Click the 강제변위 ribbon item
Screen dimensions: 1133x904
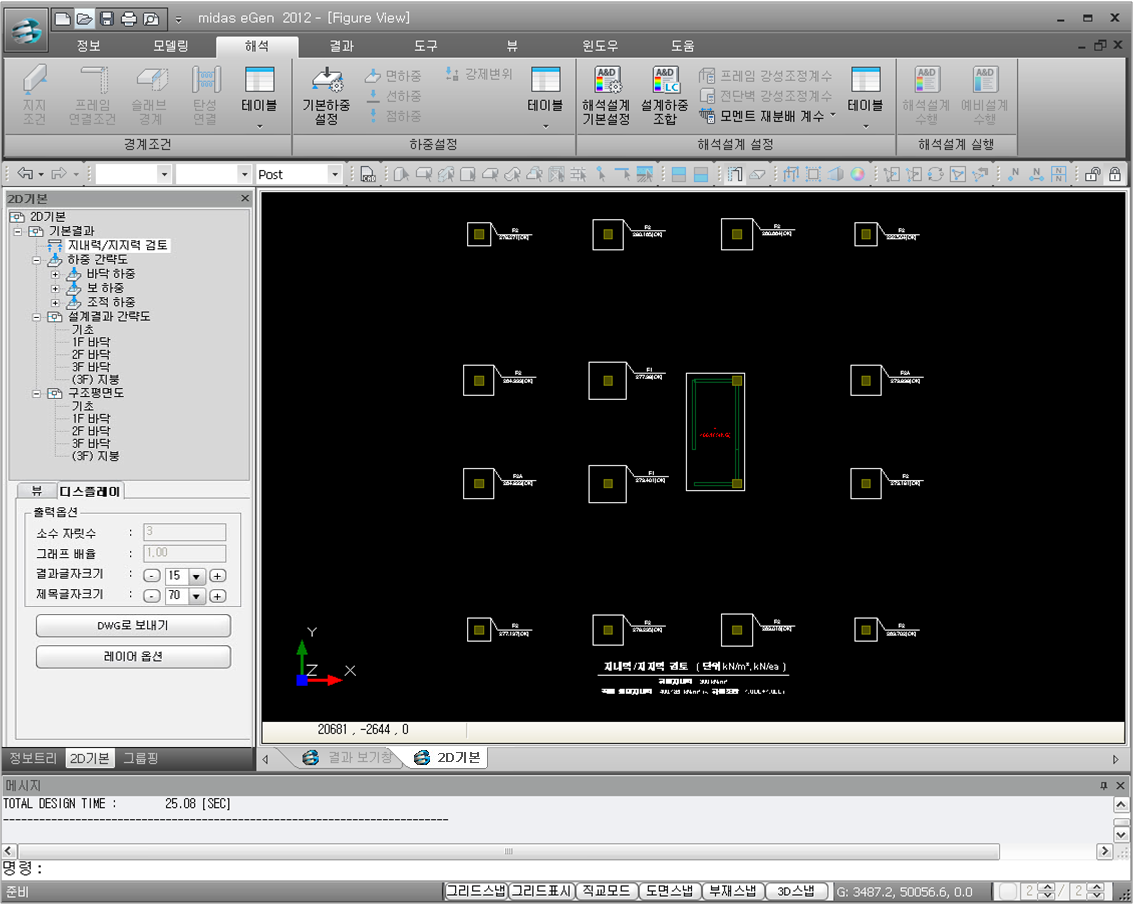[479, 74]
